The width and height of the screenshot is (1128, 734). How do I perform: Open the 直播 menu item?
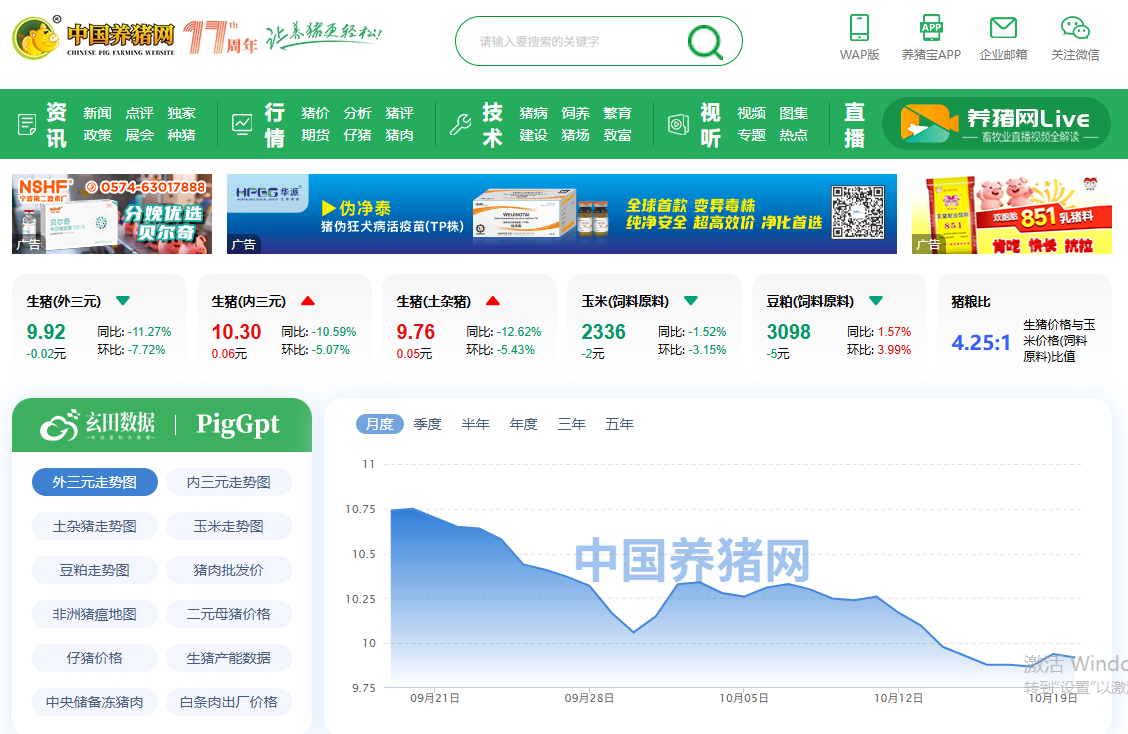coord(854,124)
